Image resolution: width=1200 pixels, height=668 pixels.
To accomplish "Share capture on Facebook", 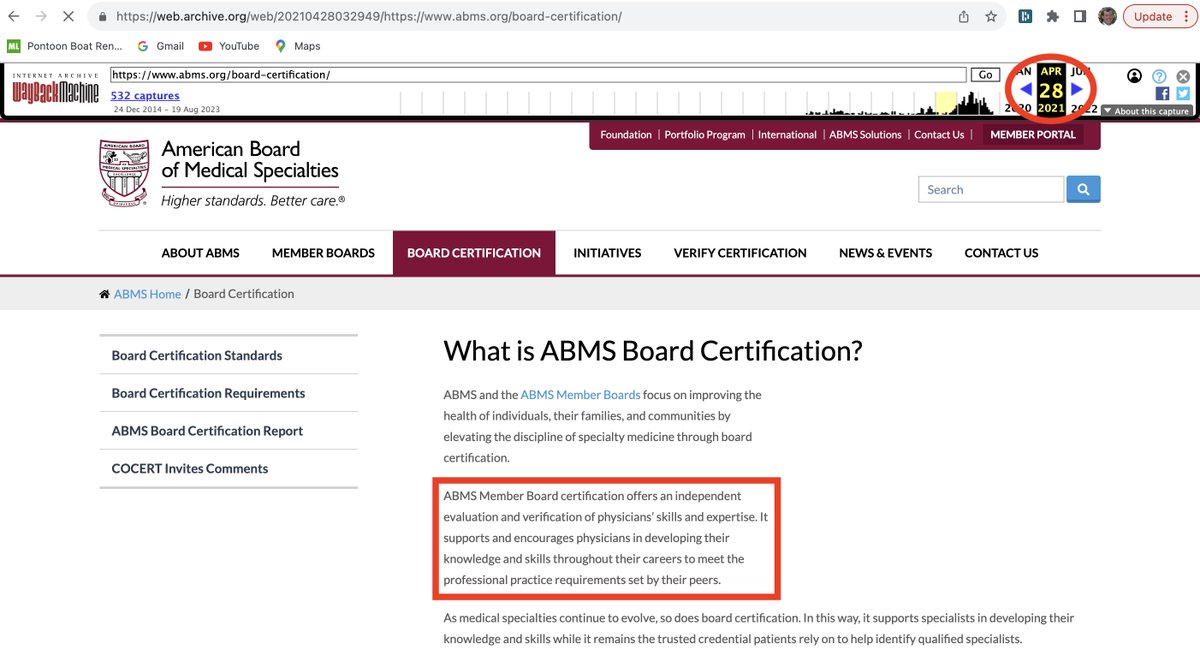I will tap(1162, 94).
